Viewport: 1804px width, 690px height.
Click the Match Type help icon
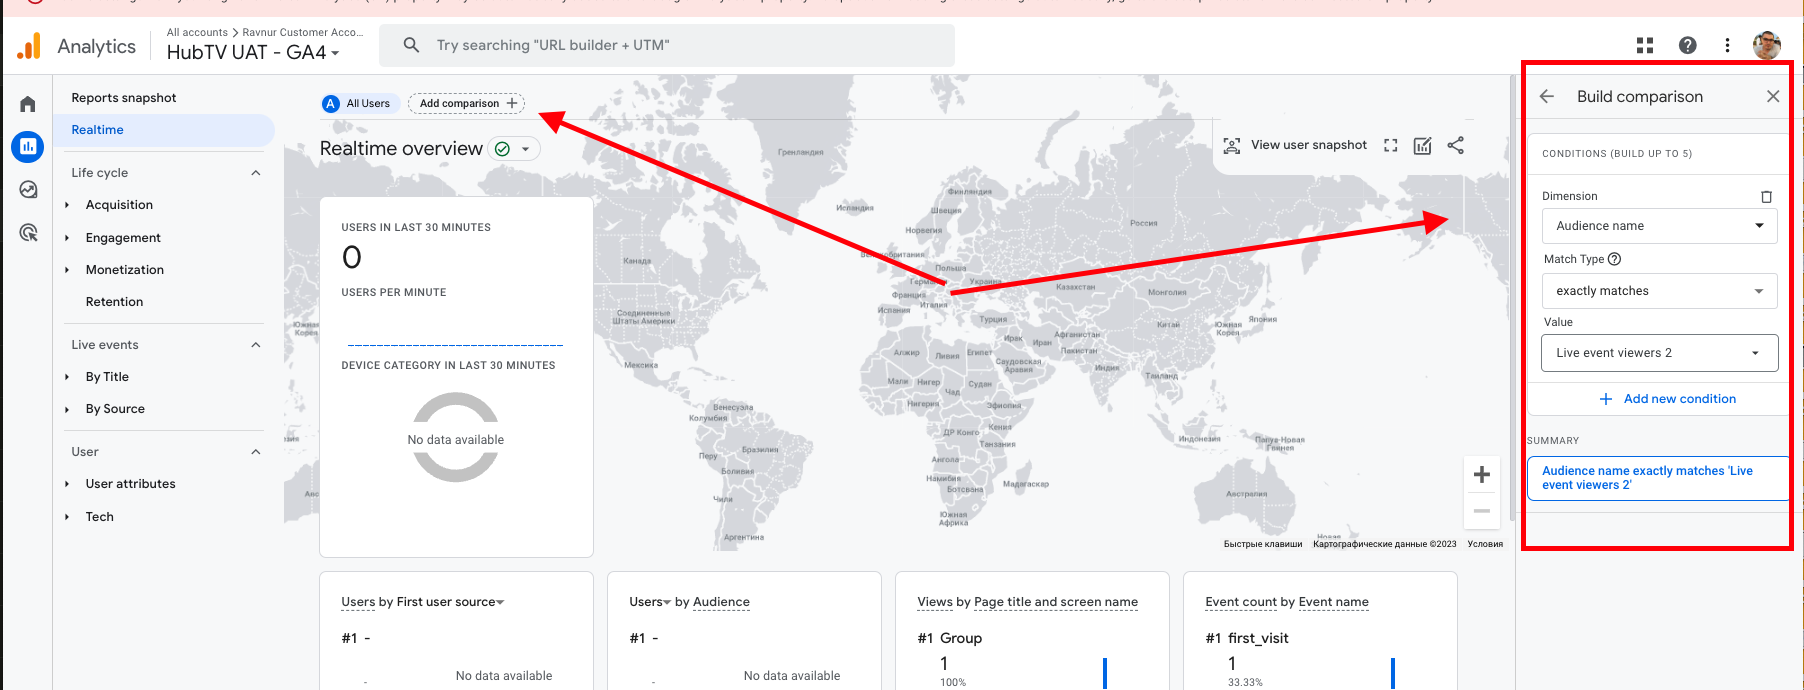1614,259
